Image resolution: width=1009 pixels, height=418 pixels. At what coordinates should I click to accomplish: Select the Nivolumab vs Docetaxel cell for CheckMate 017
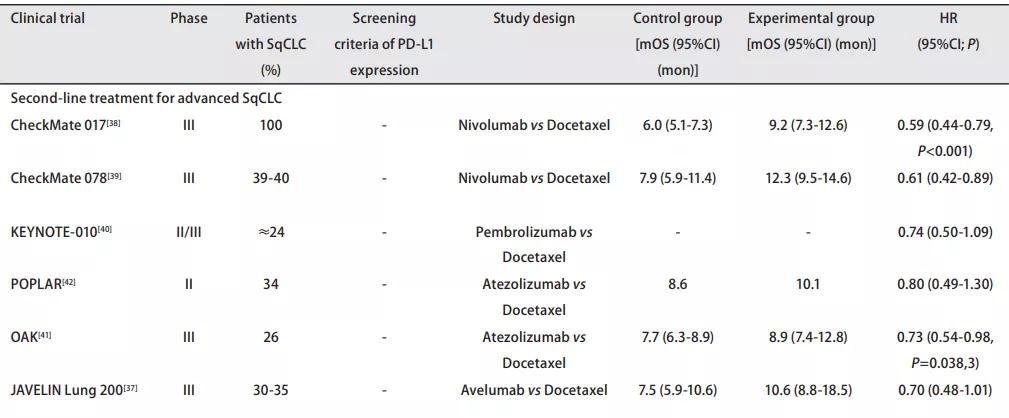[x=532, y=125]
